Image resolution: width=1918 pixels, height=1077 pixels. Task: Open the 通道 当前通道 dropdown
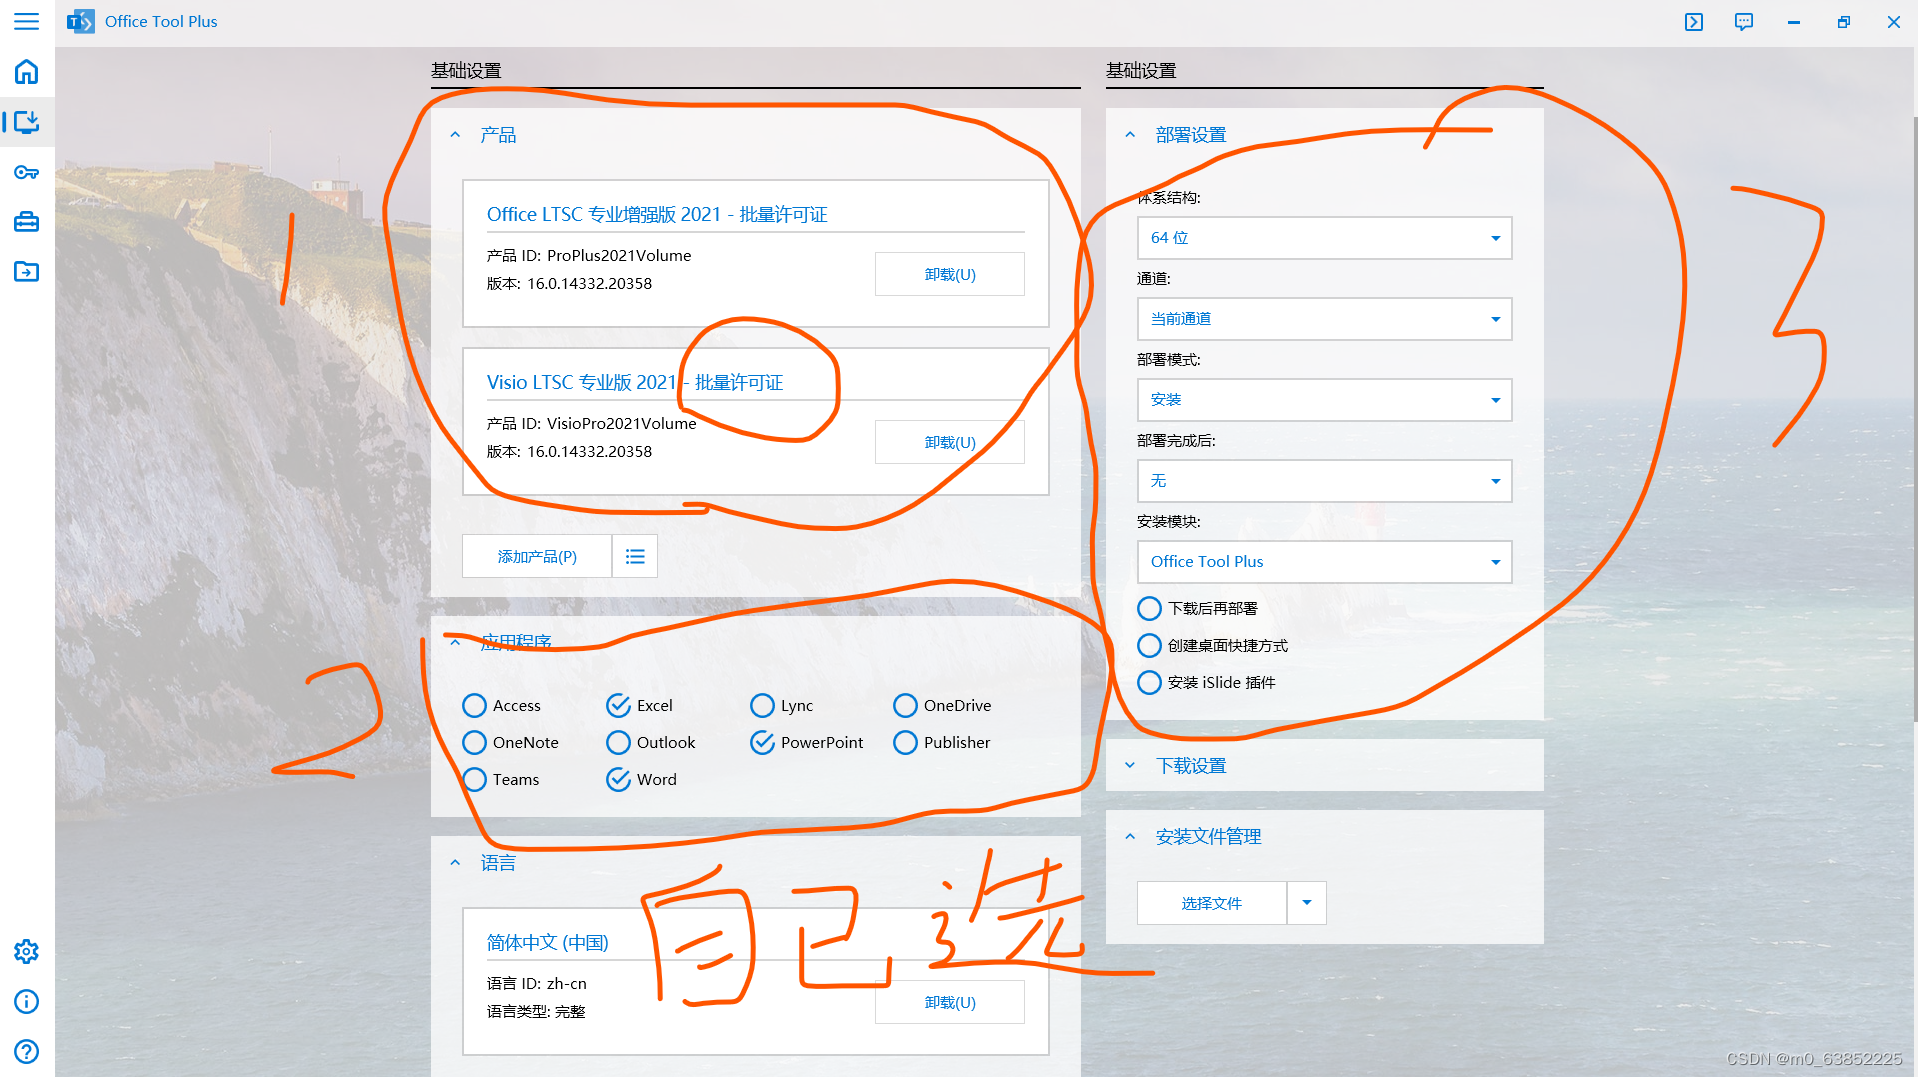1324,319
